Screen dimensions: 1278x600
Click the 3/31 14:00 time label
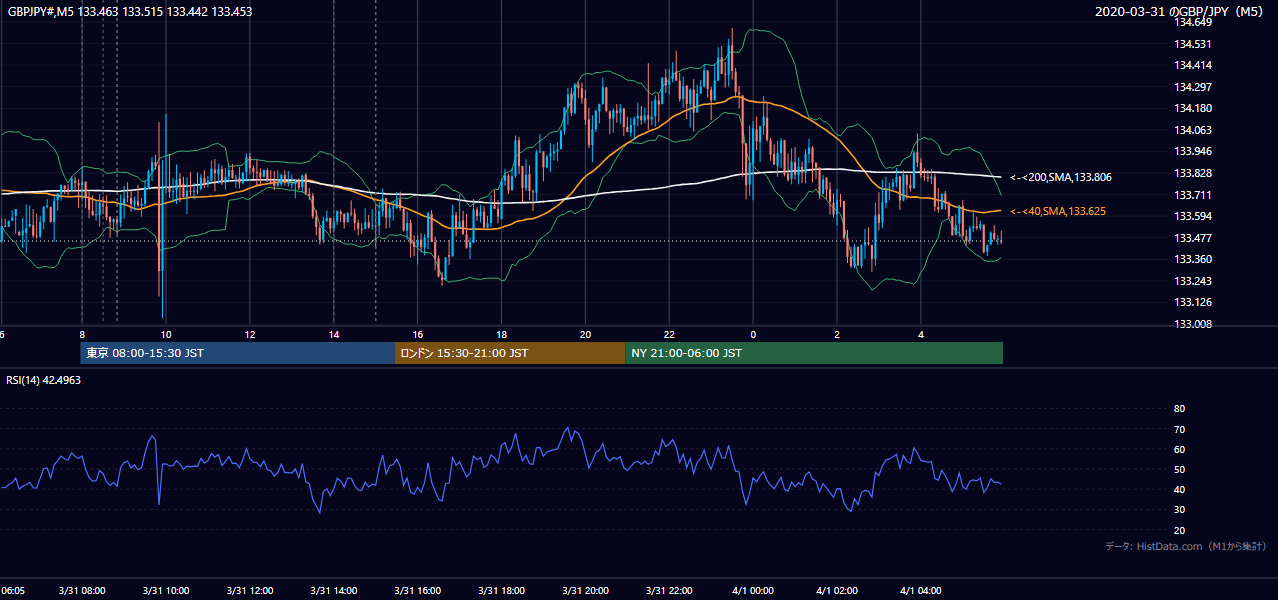[334, 591]
